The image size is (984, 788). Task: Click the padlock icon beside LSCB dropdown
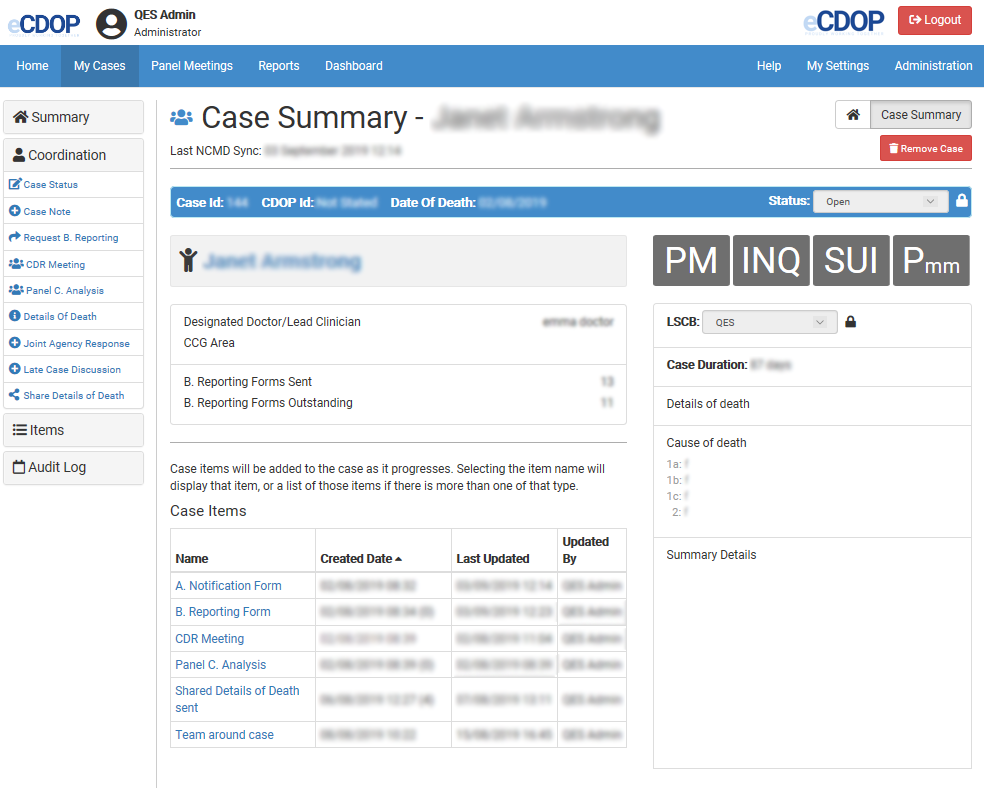coord(850,322)
